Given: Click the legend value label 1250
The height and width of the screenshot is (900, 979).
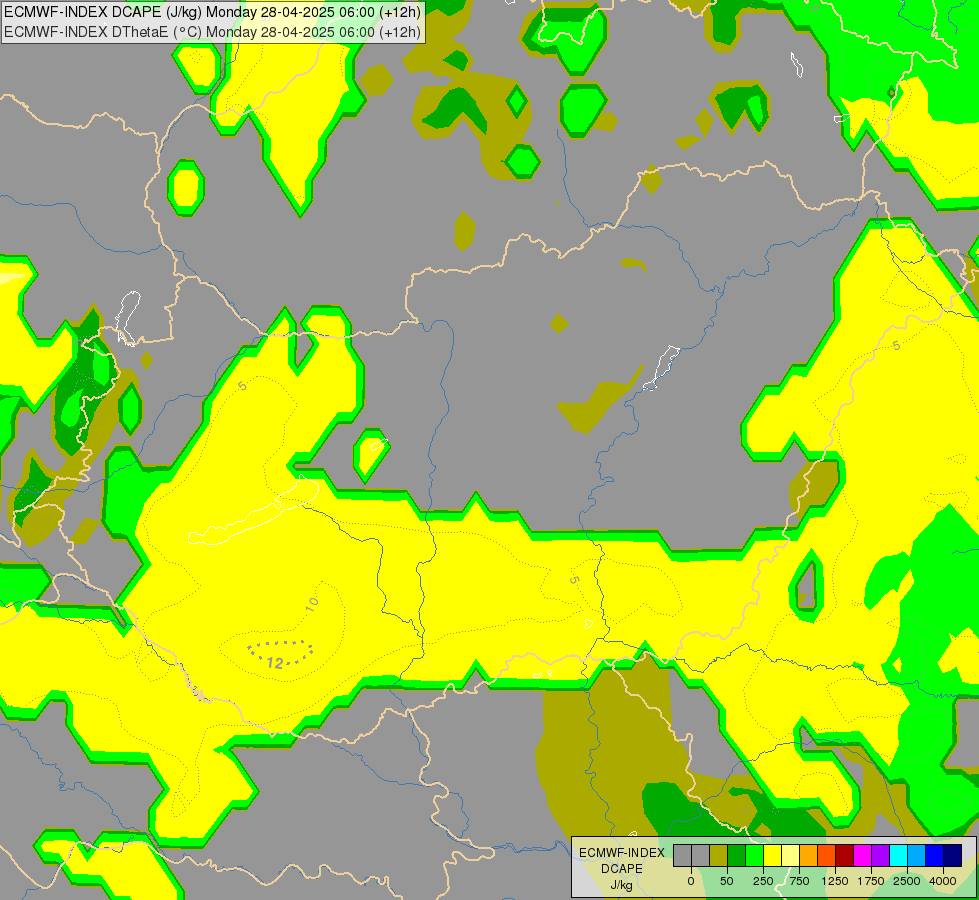Looking at the screenshot, I should click(x=835, y=881).
